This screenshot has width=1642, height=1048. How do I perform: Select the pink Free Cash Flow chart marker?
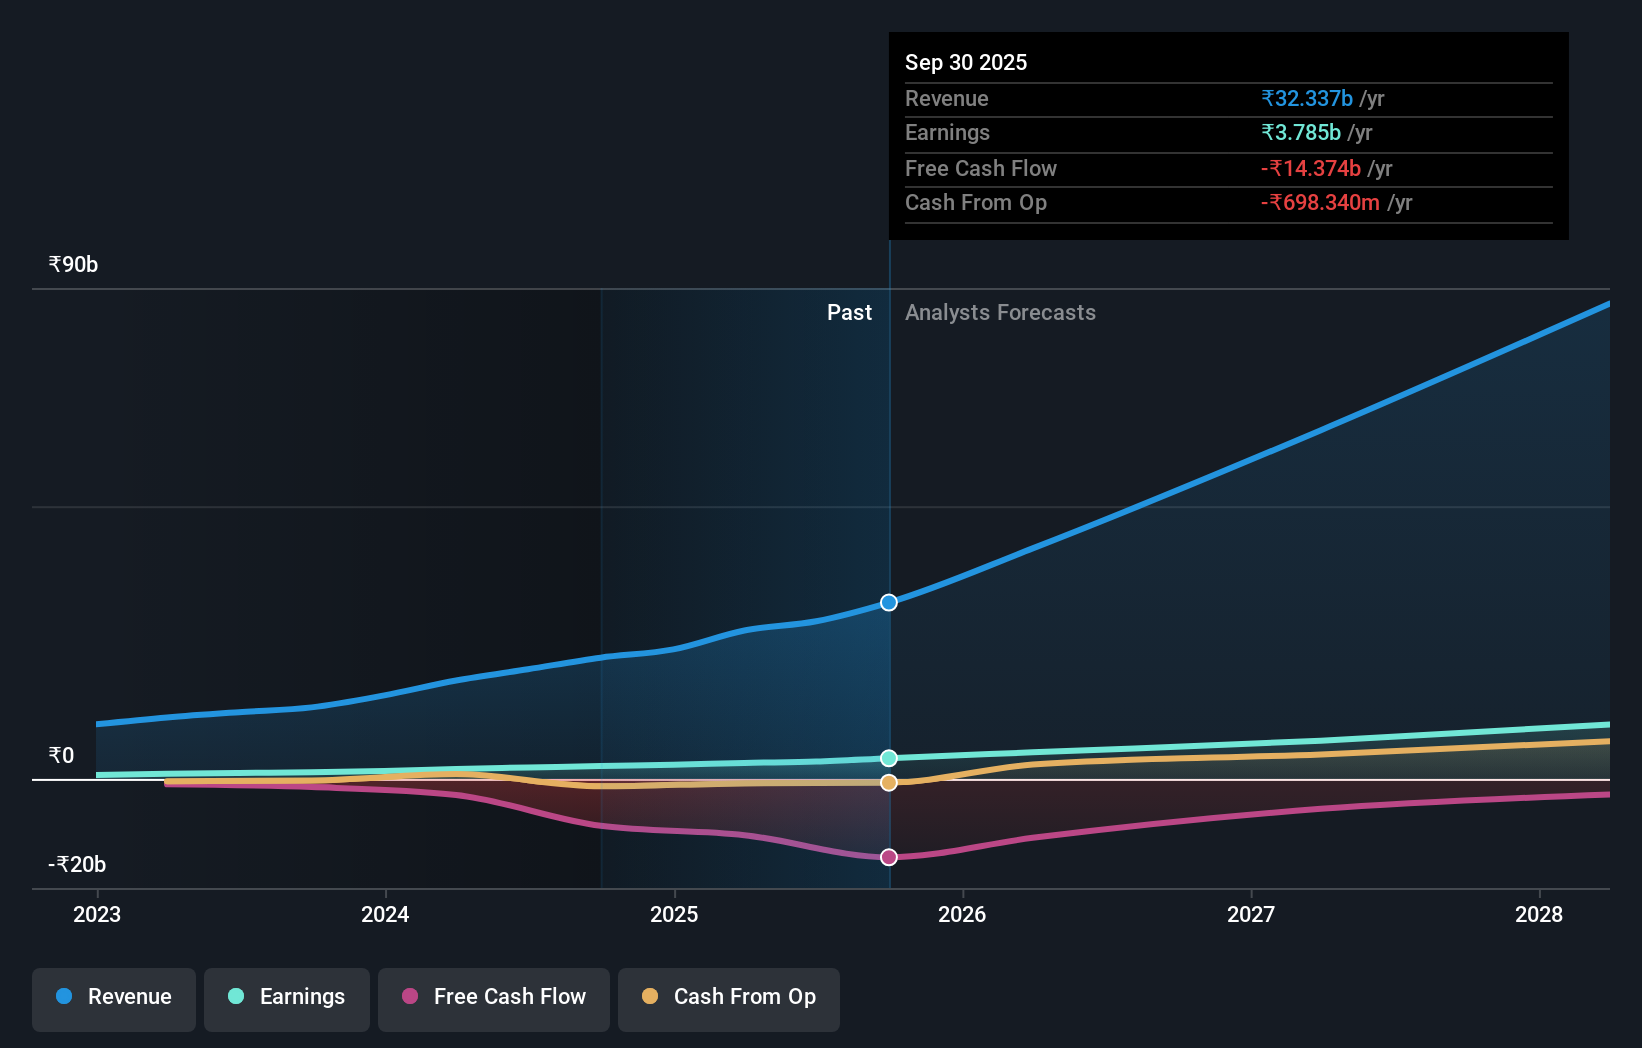click(888, 856)
